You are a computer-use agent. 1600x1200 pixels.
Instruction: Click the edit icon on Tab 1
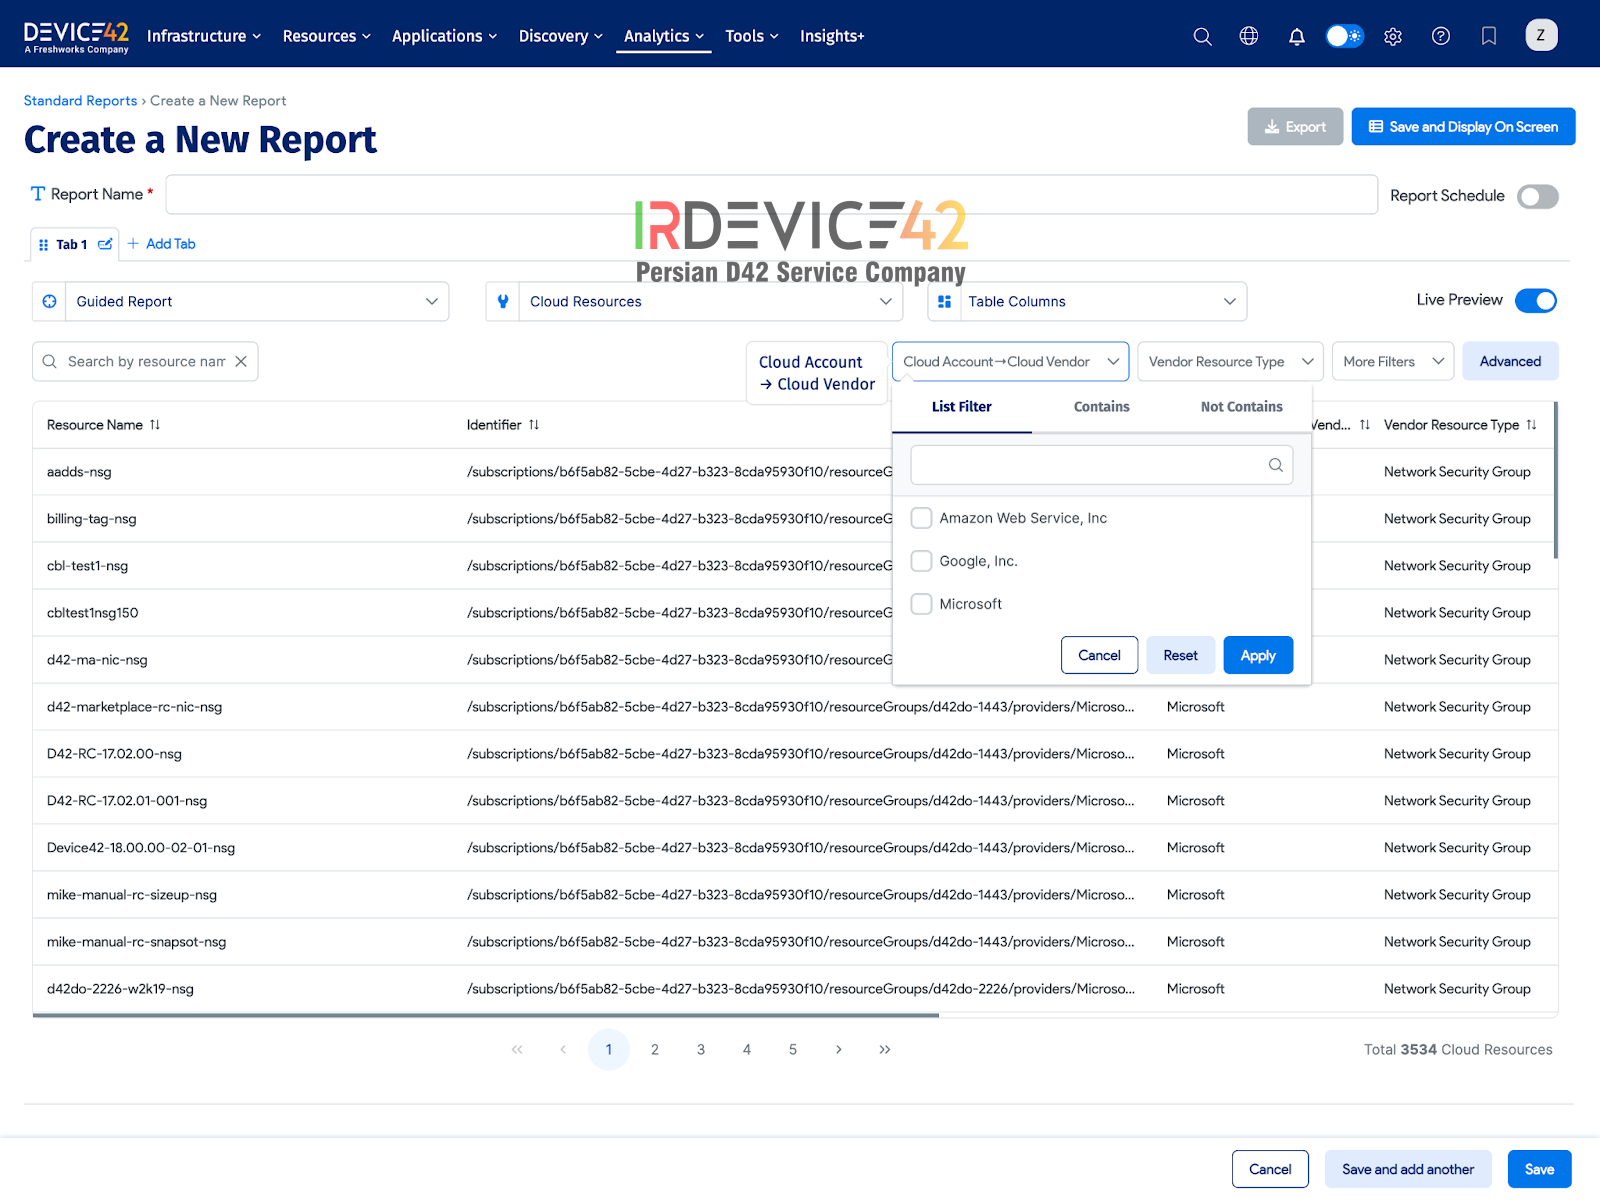tap(105, 244)
